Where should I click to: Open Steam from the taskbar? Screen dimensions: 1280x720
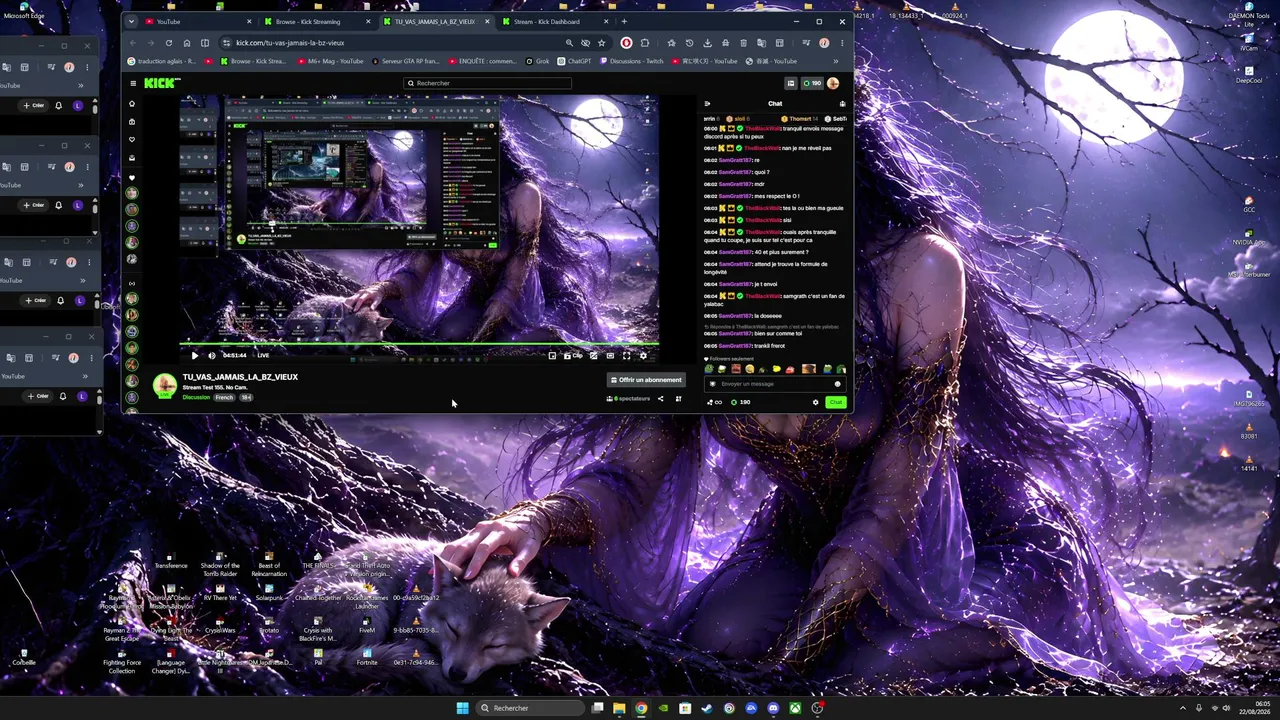tap(707, 708)
